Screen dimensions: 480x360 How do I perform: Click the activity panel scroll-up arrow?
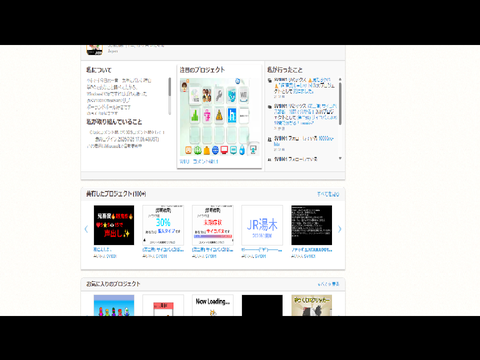coord(340,79)
